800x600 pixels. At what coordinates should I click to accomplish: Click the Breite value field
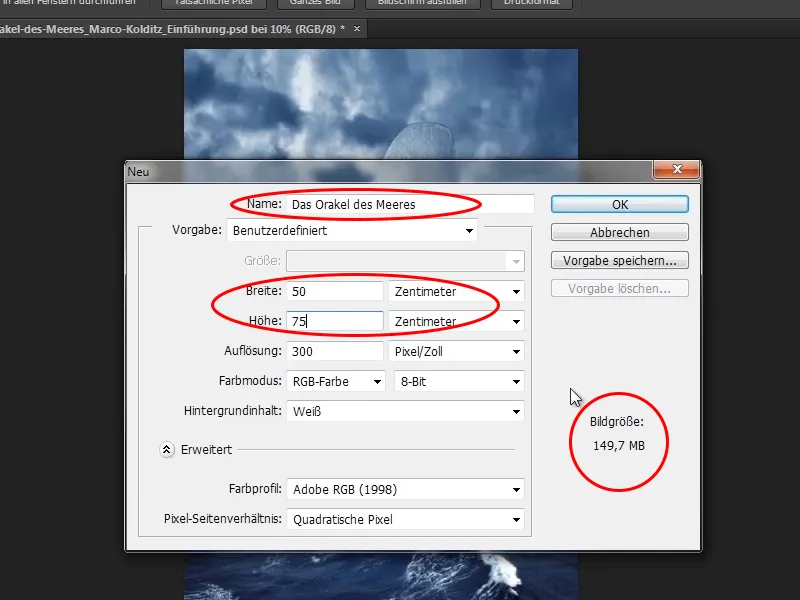click(x=335, y=291)
